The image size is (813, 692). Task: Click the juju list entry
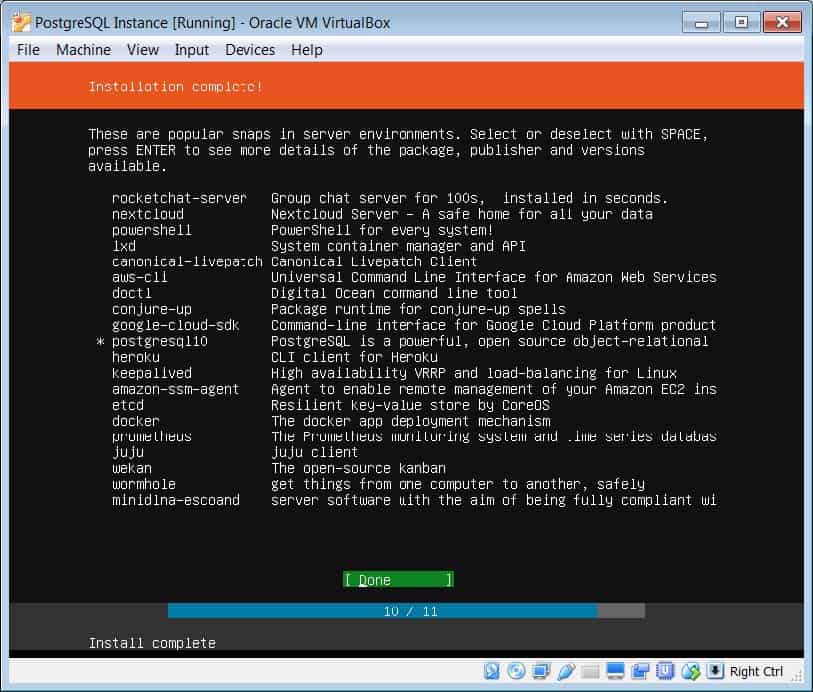[128, 453]
